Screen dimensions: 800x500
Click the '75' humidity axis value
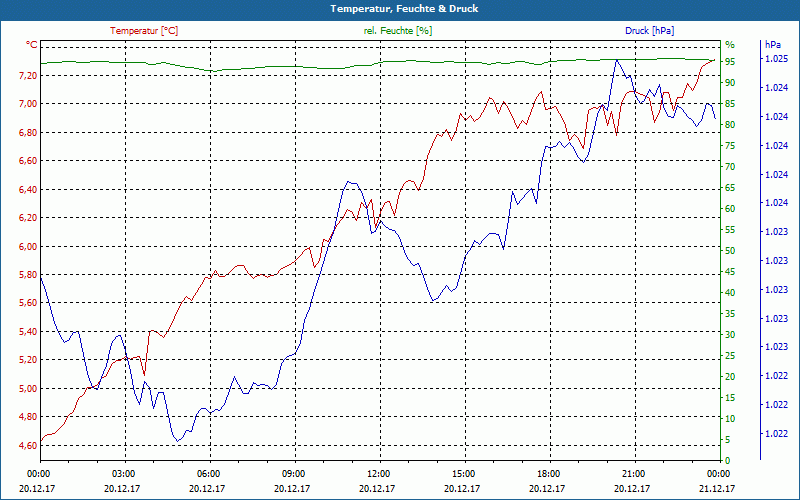[730, 145]
